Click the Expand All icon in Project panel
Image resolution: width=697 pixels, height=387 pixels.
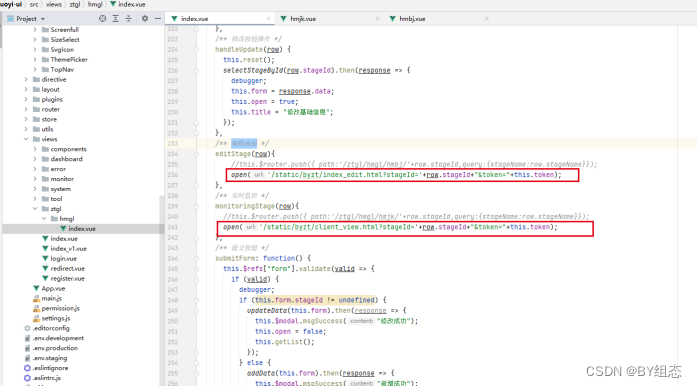[116, 19]
